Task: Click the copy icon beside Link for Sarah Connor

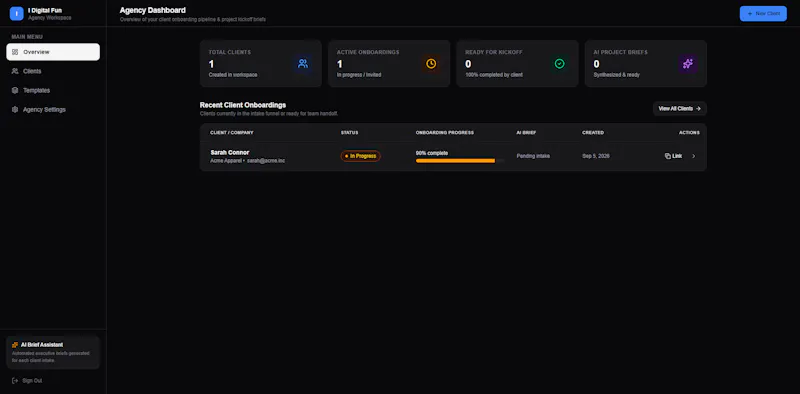Action: (x=668, y=156)
